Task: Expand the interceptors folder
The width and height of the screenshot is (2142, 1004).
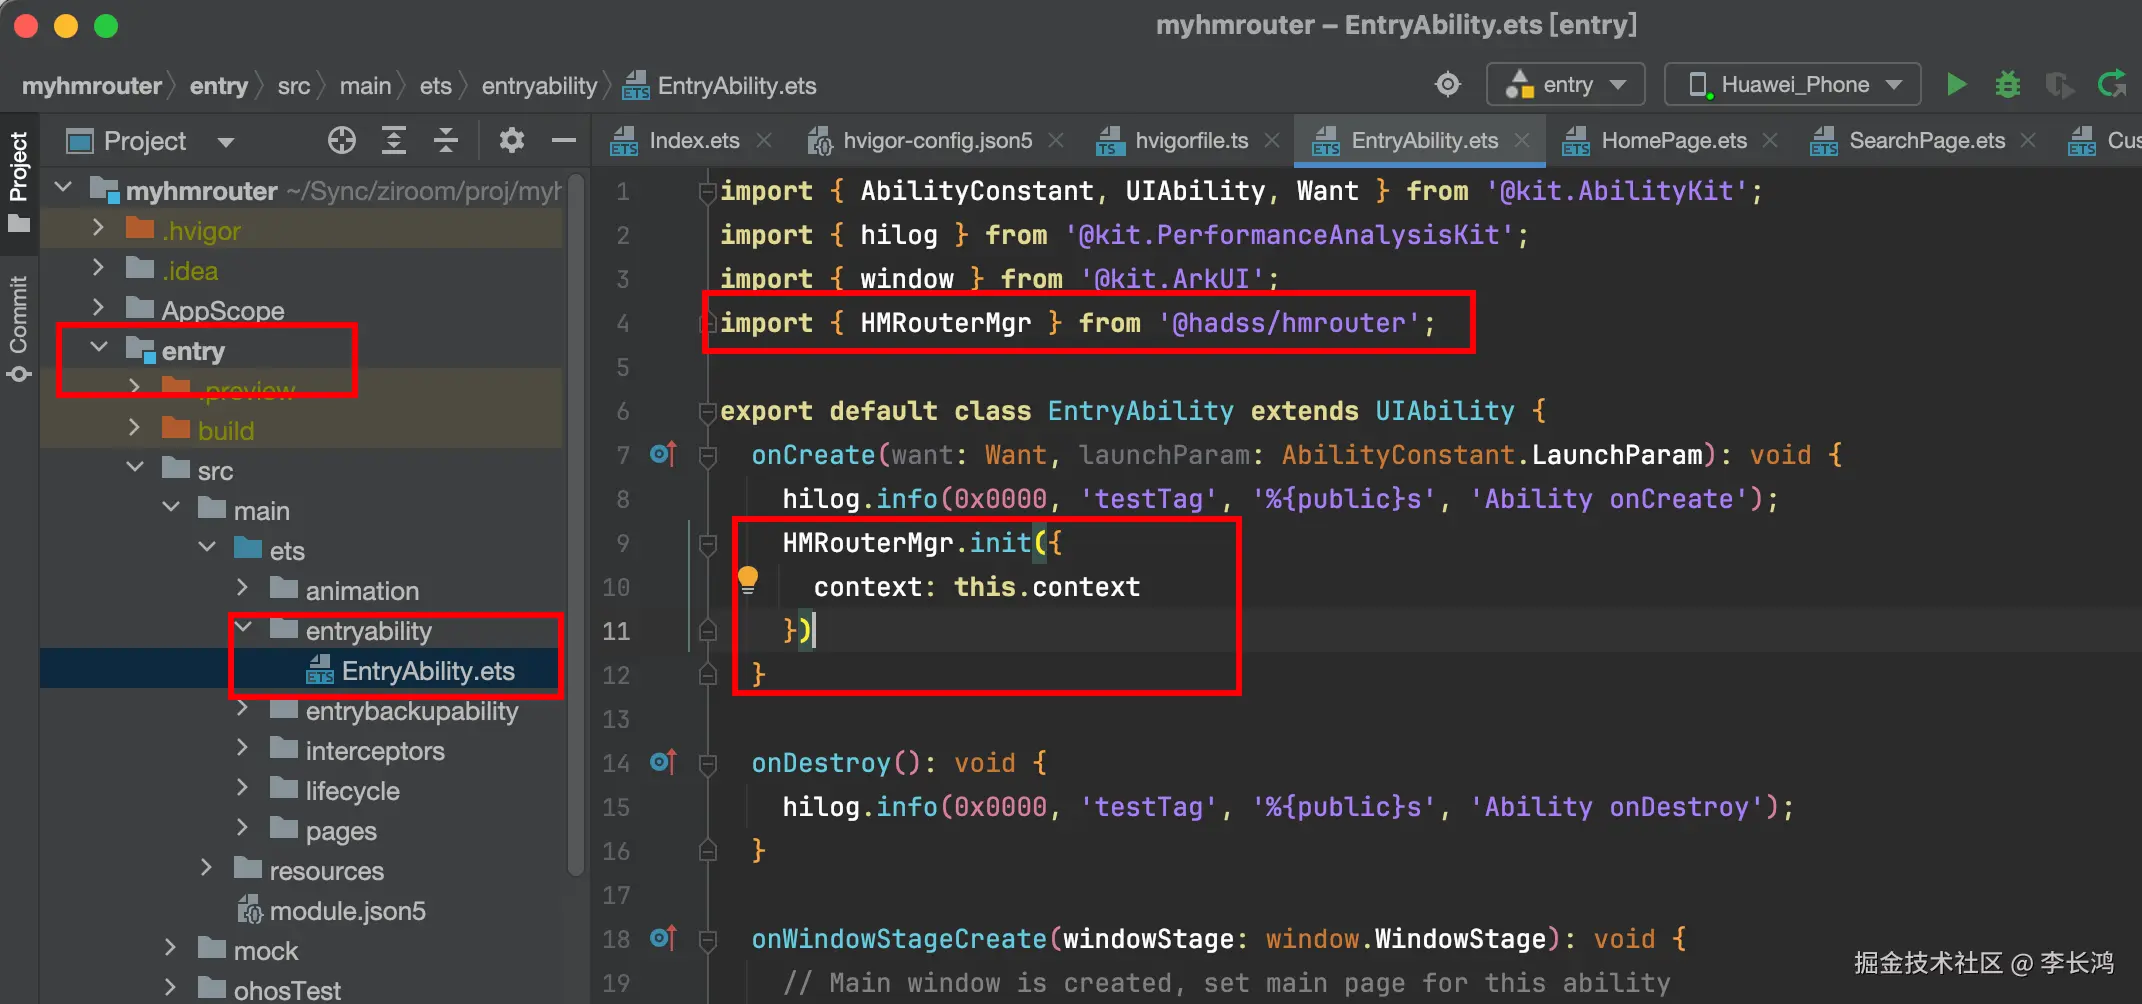Action: tap(243, 749)
